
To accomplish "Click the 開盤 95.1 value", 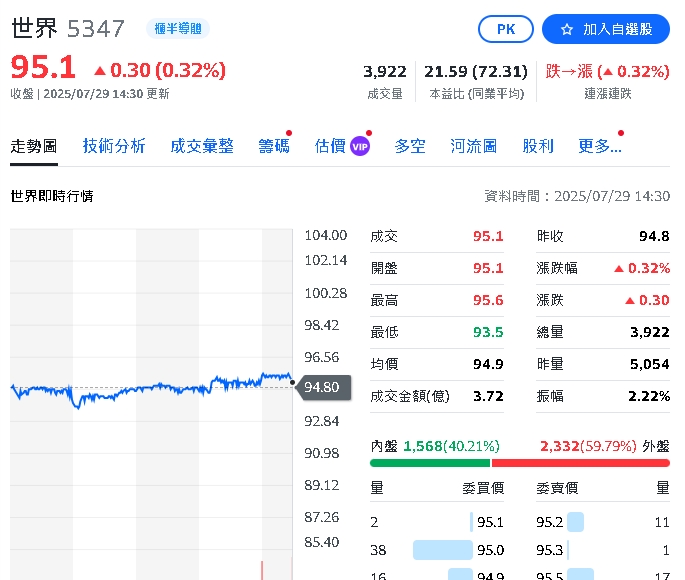I will tap(488, 268).
